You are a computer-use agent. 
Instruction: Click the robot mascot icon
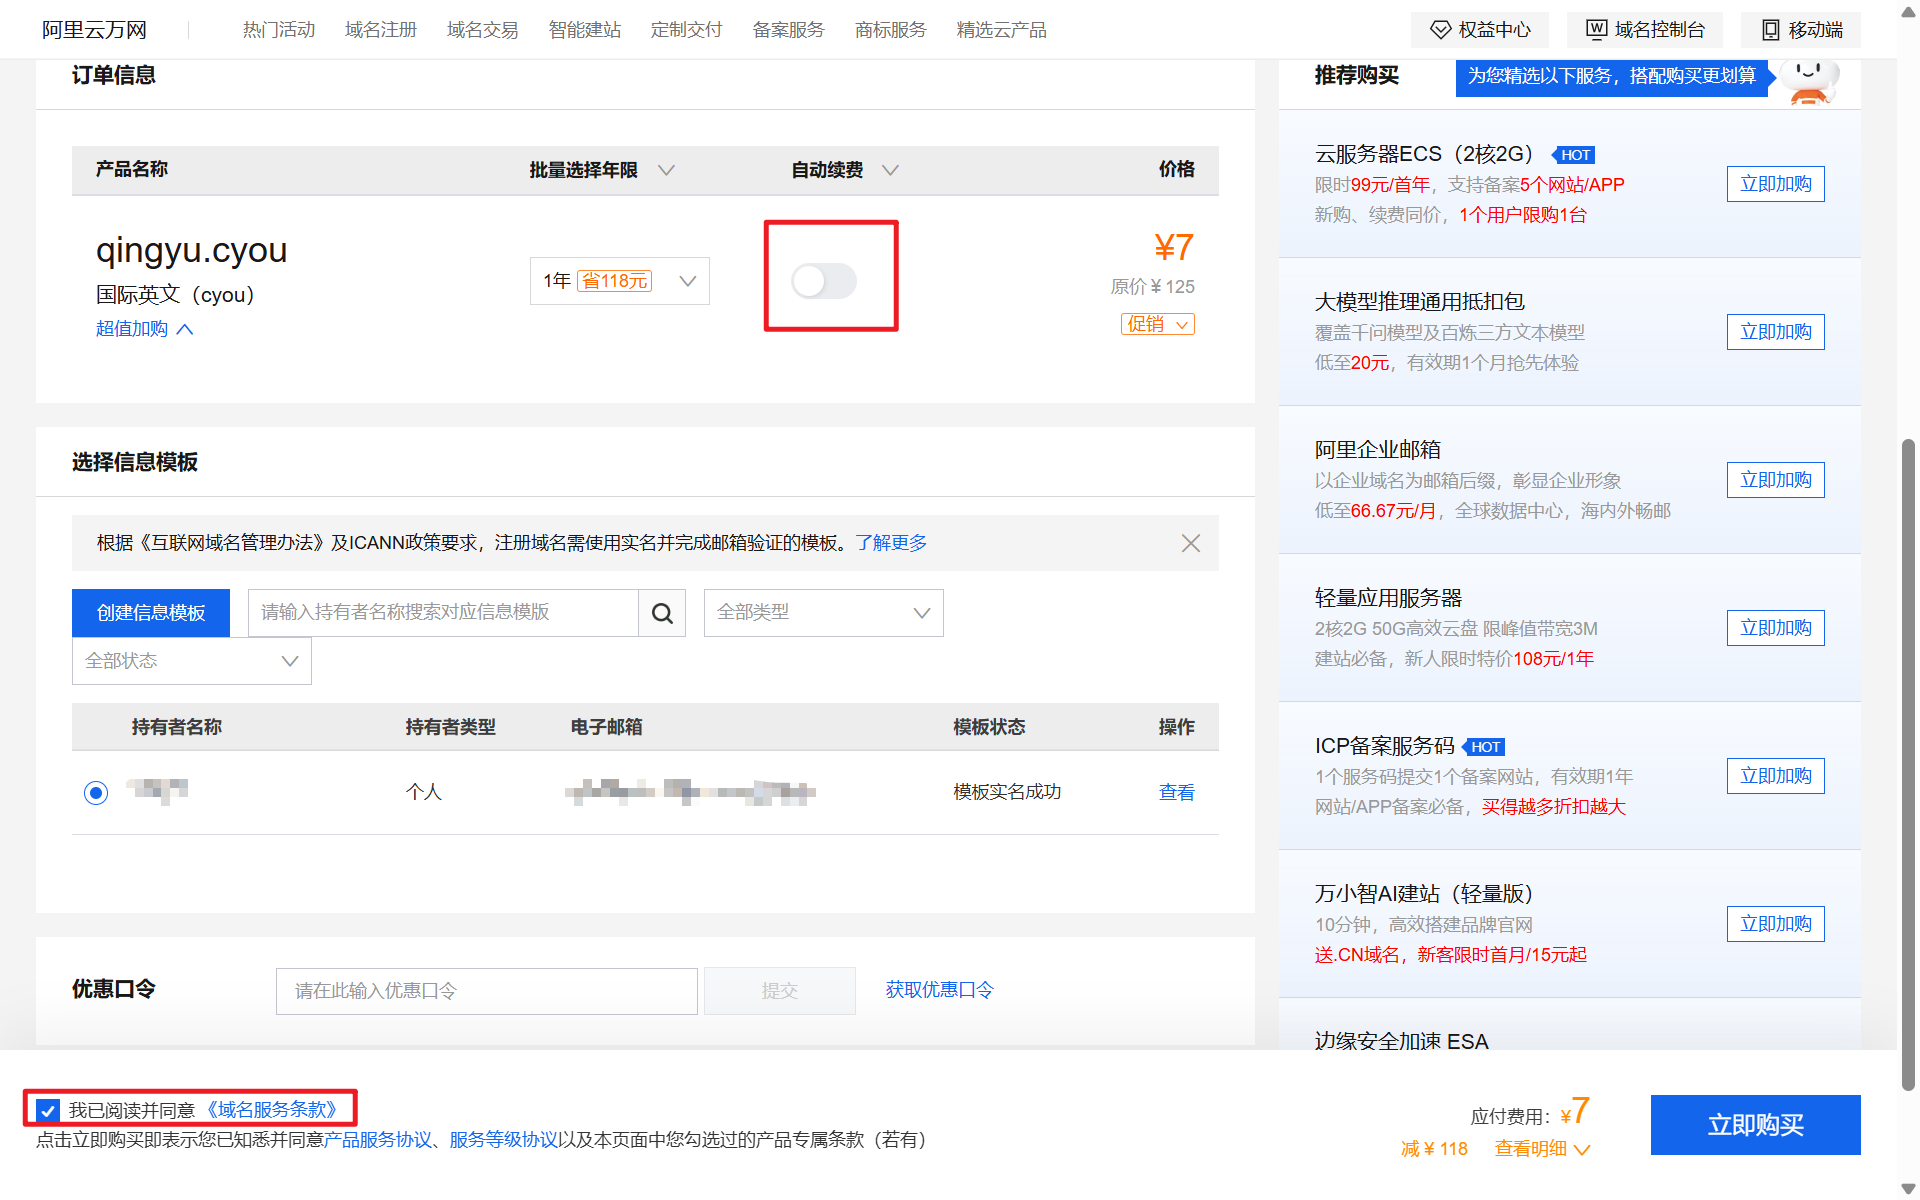coord(1810,80)
